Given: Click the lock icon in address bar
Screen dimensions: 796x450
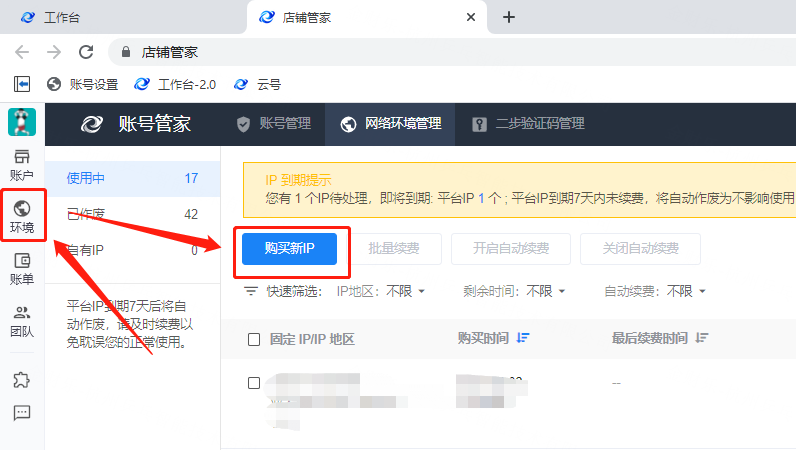Looking at the screenshot, I should click(126, 52).
